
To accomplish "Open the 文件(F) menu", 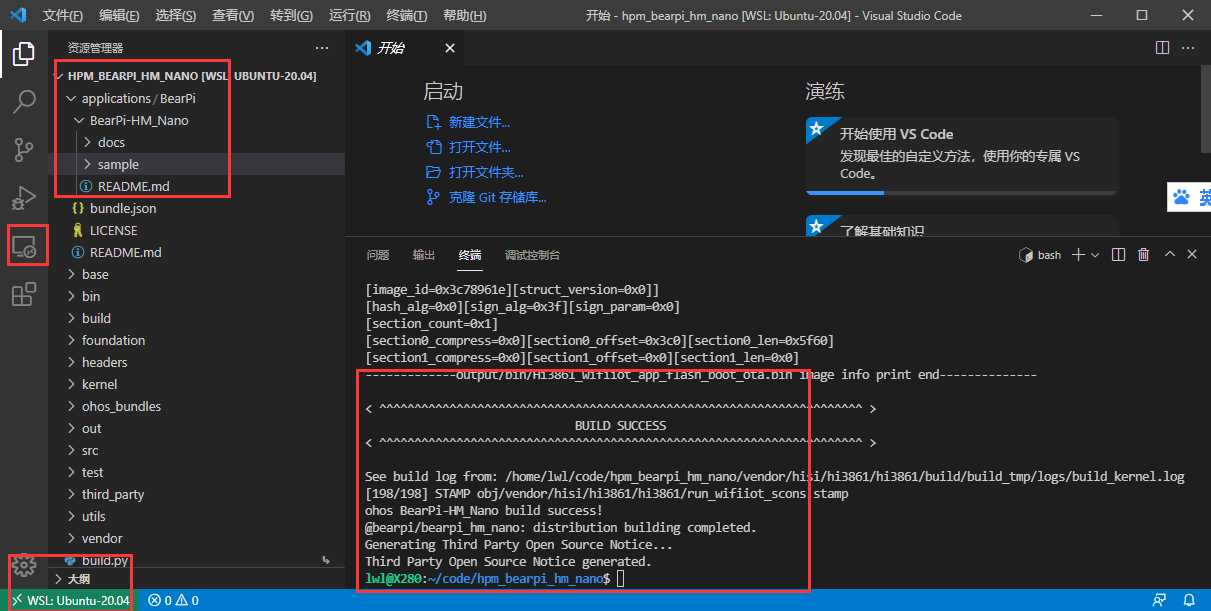I will point(63,16).
